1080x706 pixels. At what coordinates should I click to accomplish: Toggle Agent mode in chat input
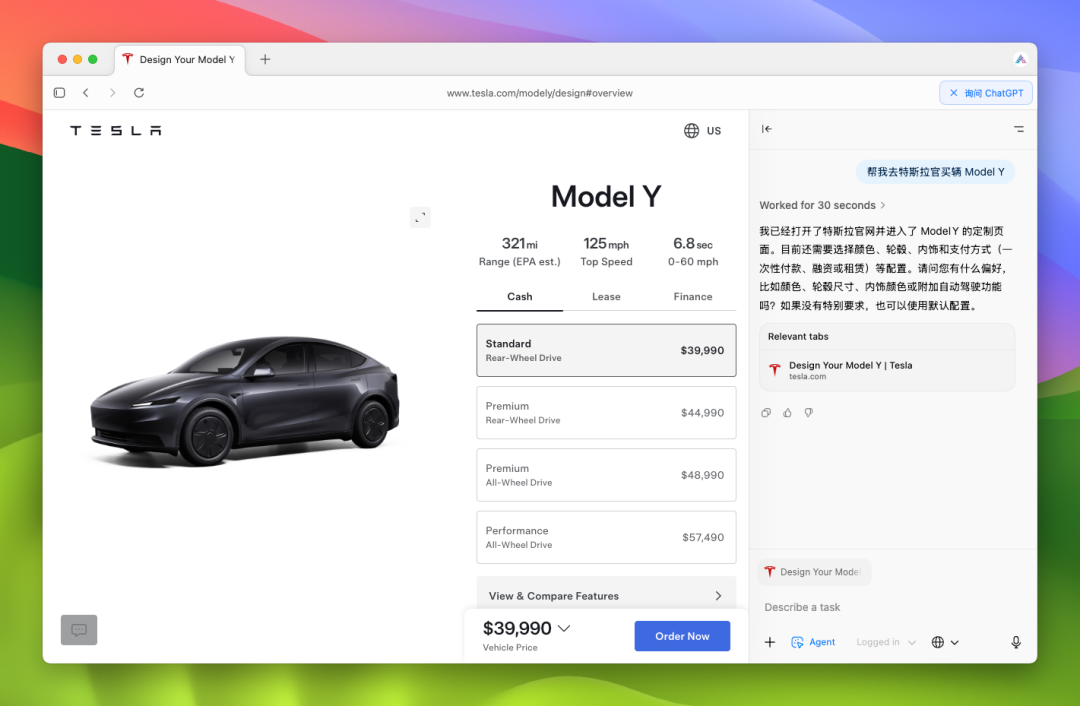pos(813,642)
